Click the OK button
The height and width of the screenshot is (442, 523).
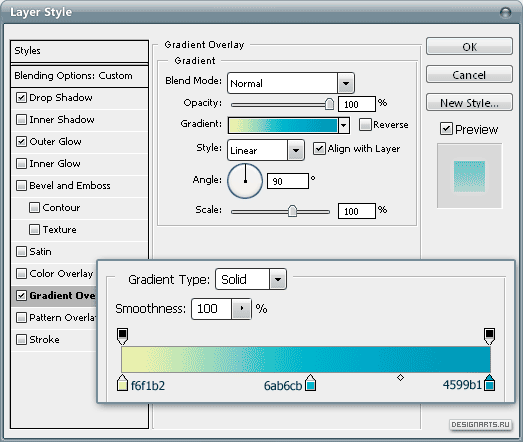(x=469, y=46)
